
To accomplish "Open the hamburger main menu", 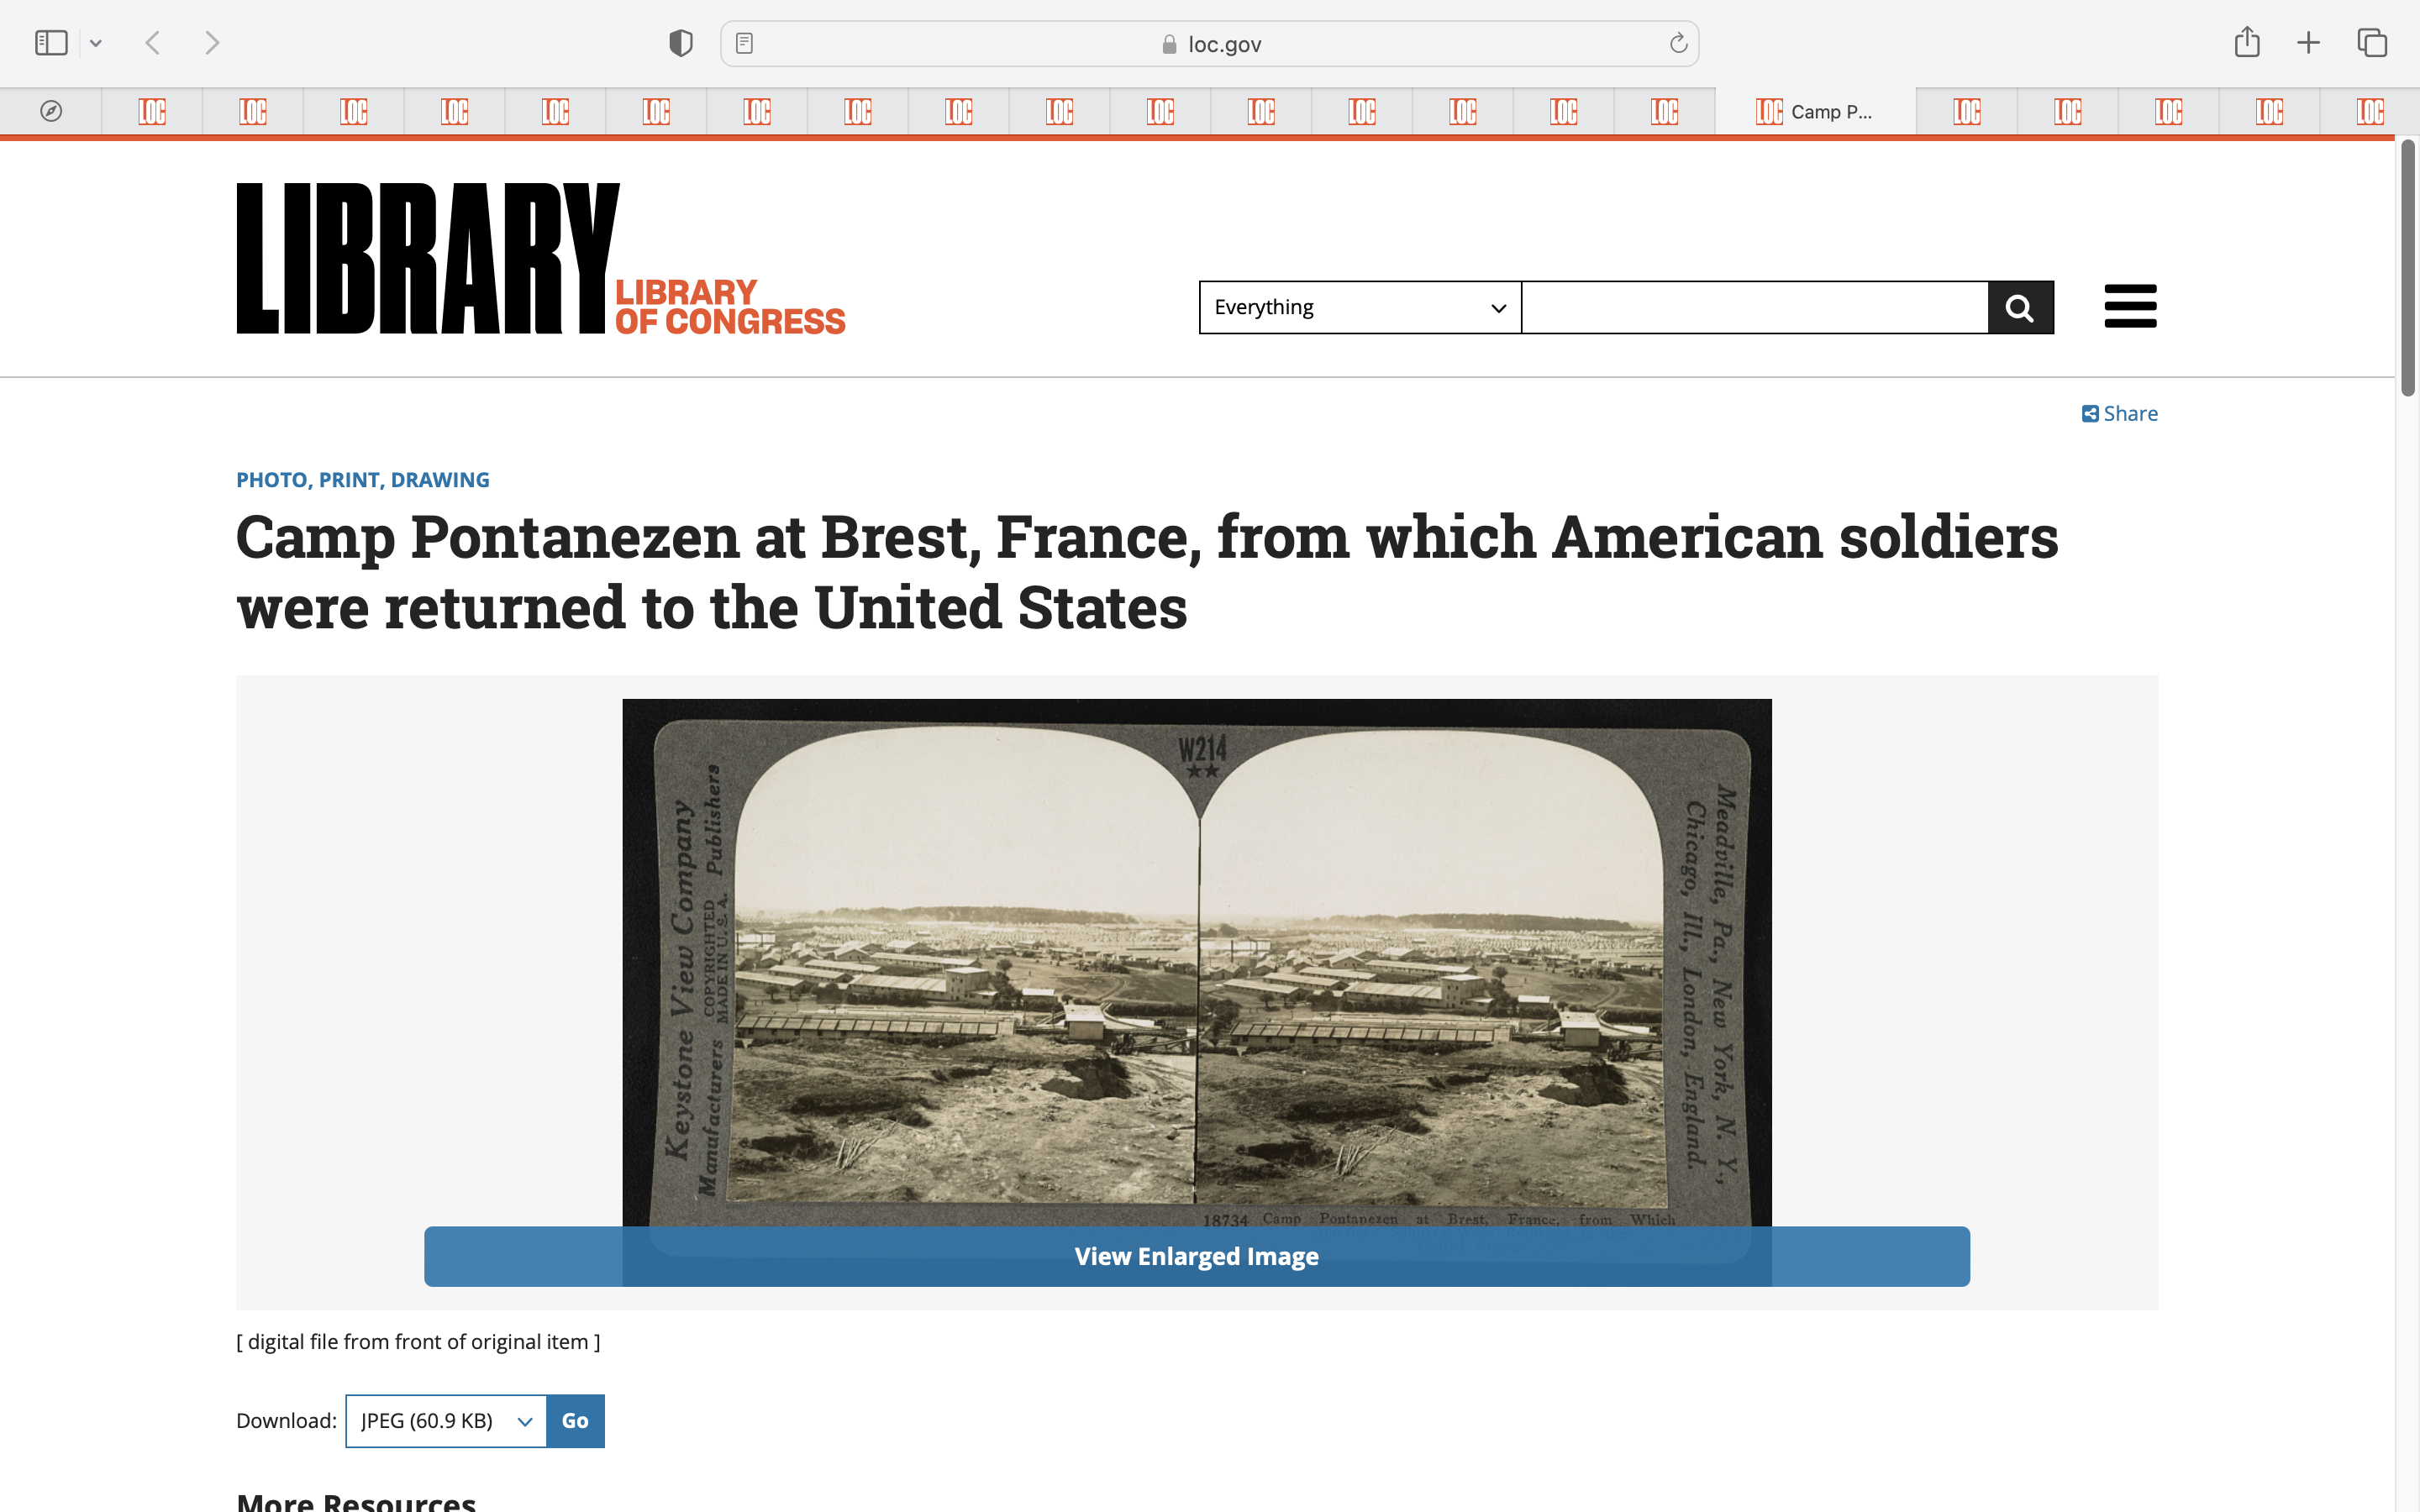I will tap(2130, 306).
